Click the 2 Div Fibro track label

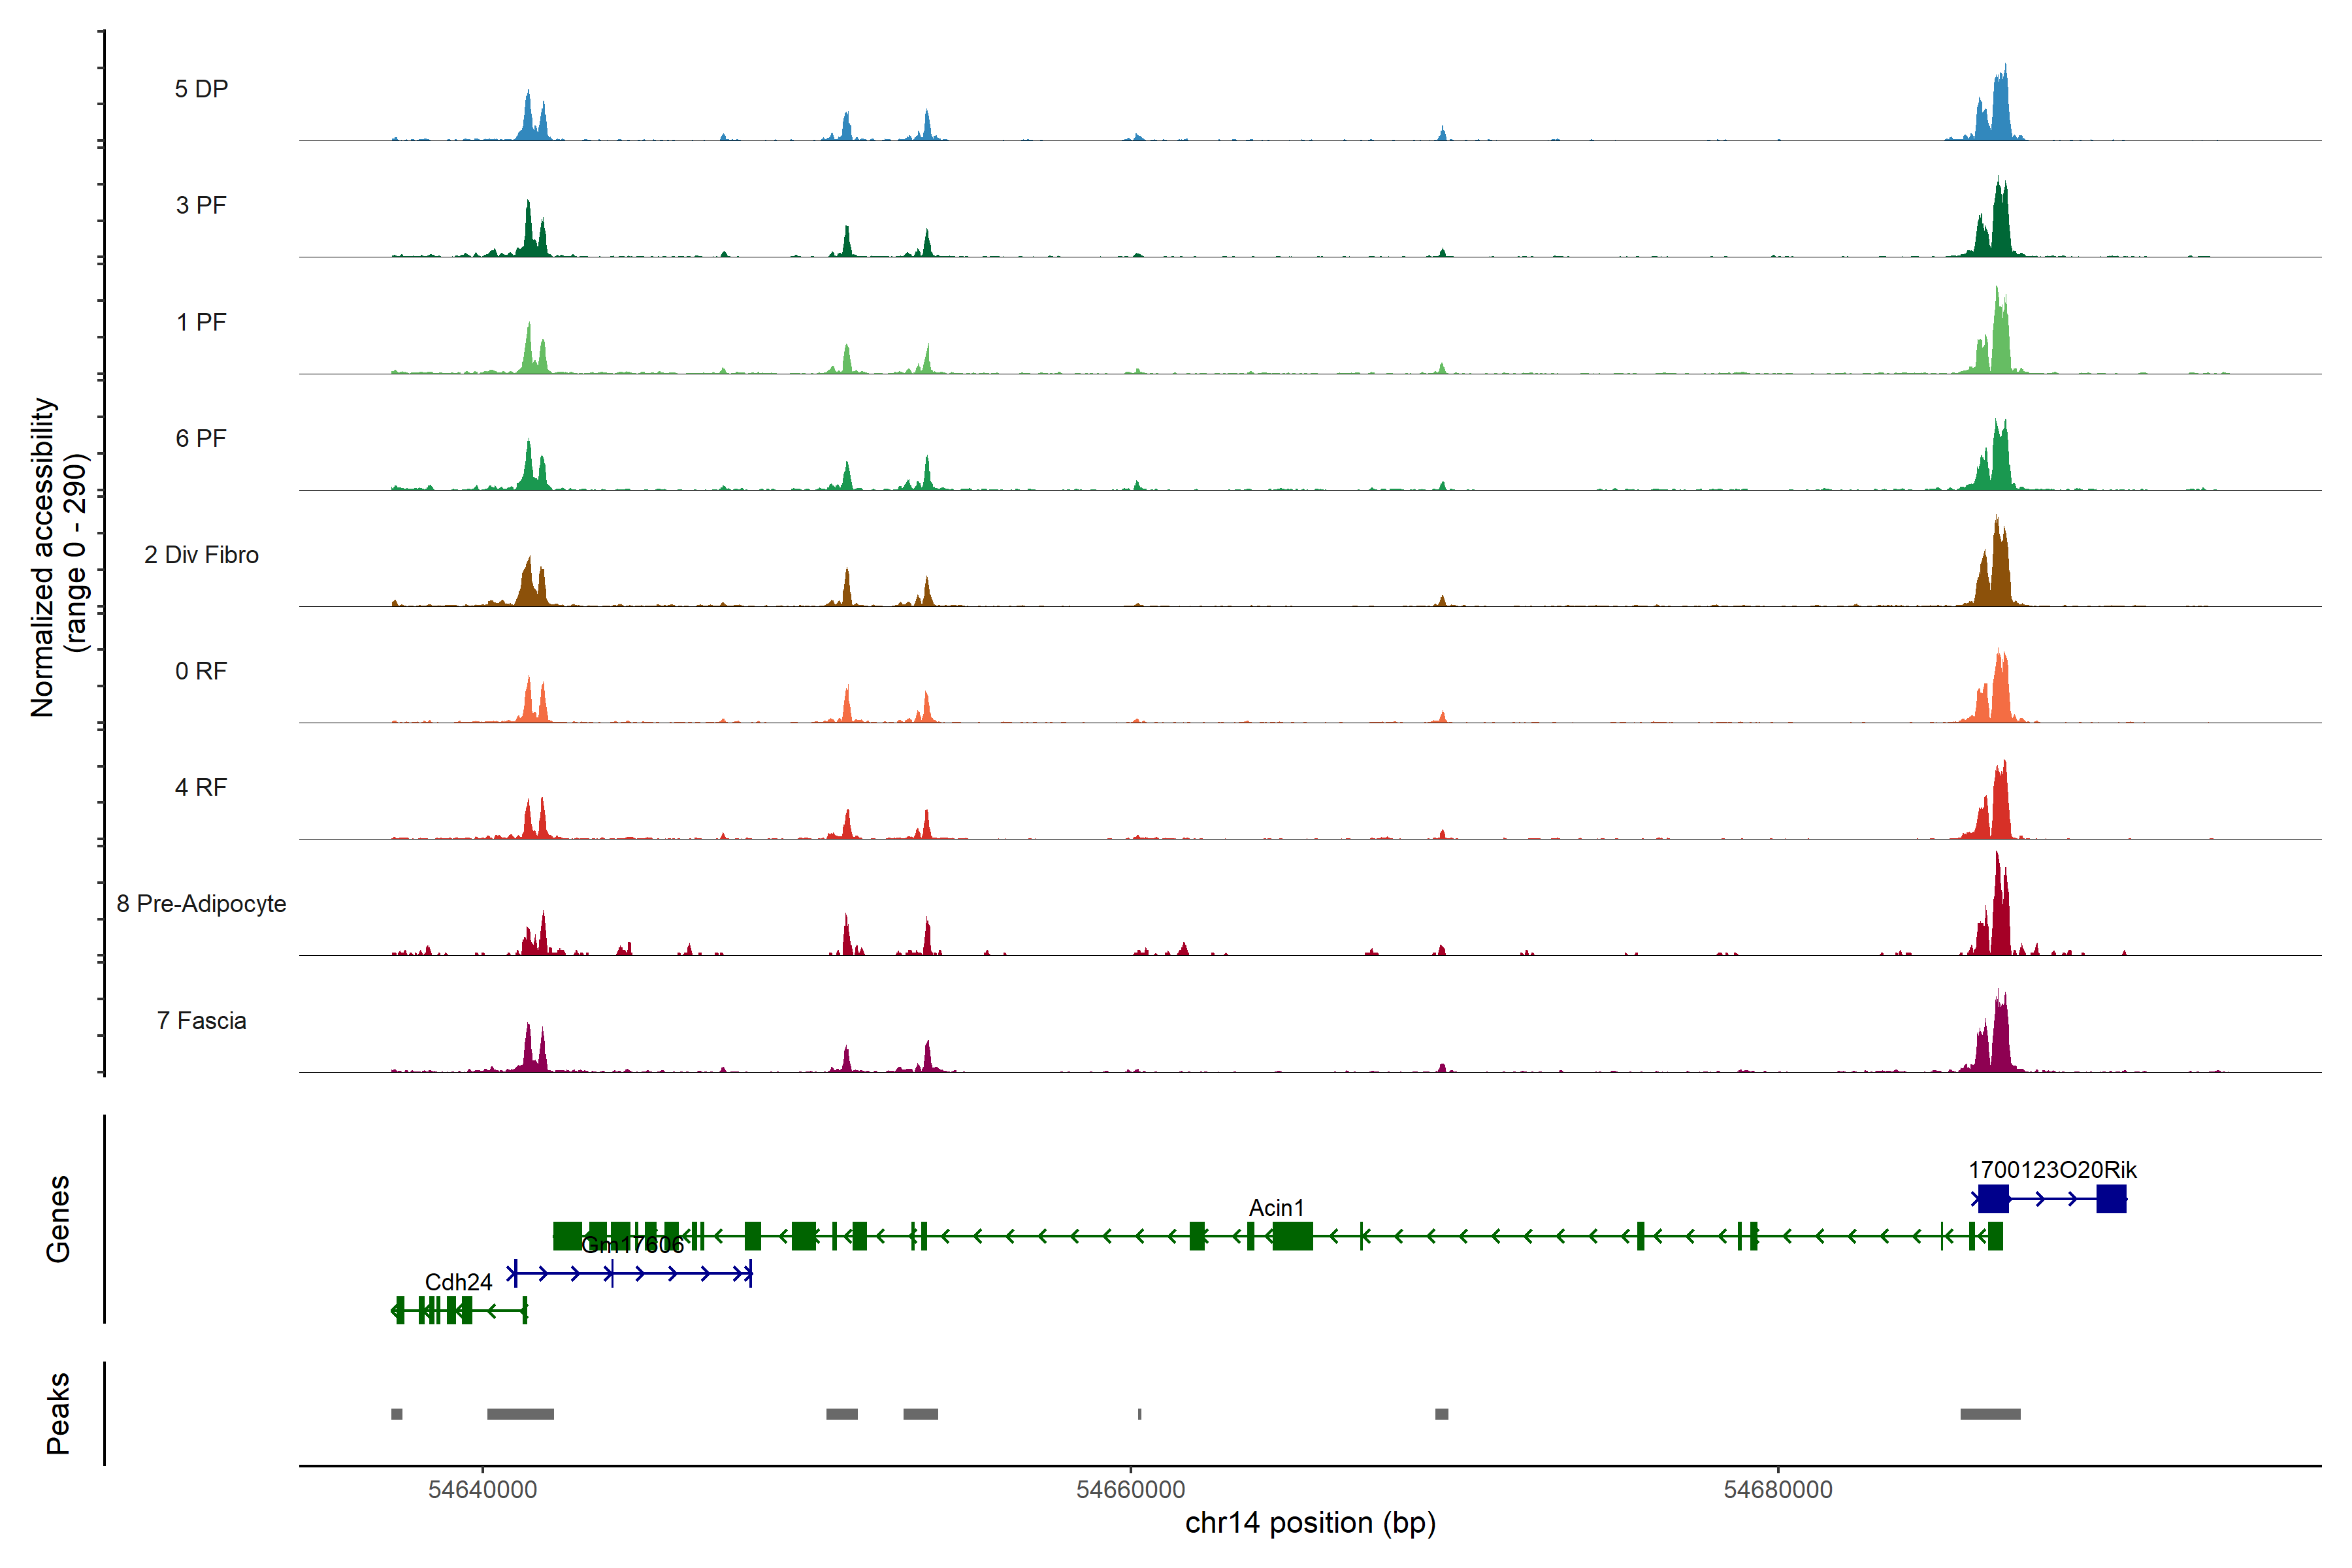[201, 554]
